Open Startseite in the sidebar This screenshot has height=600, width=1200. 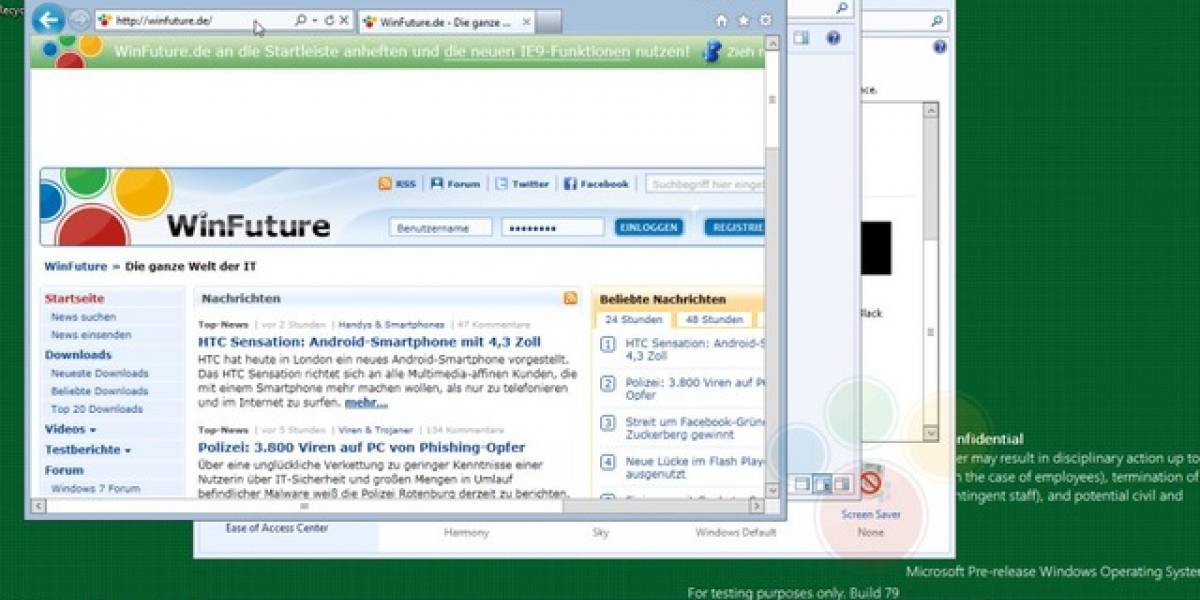[74, 298]
